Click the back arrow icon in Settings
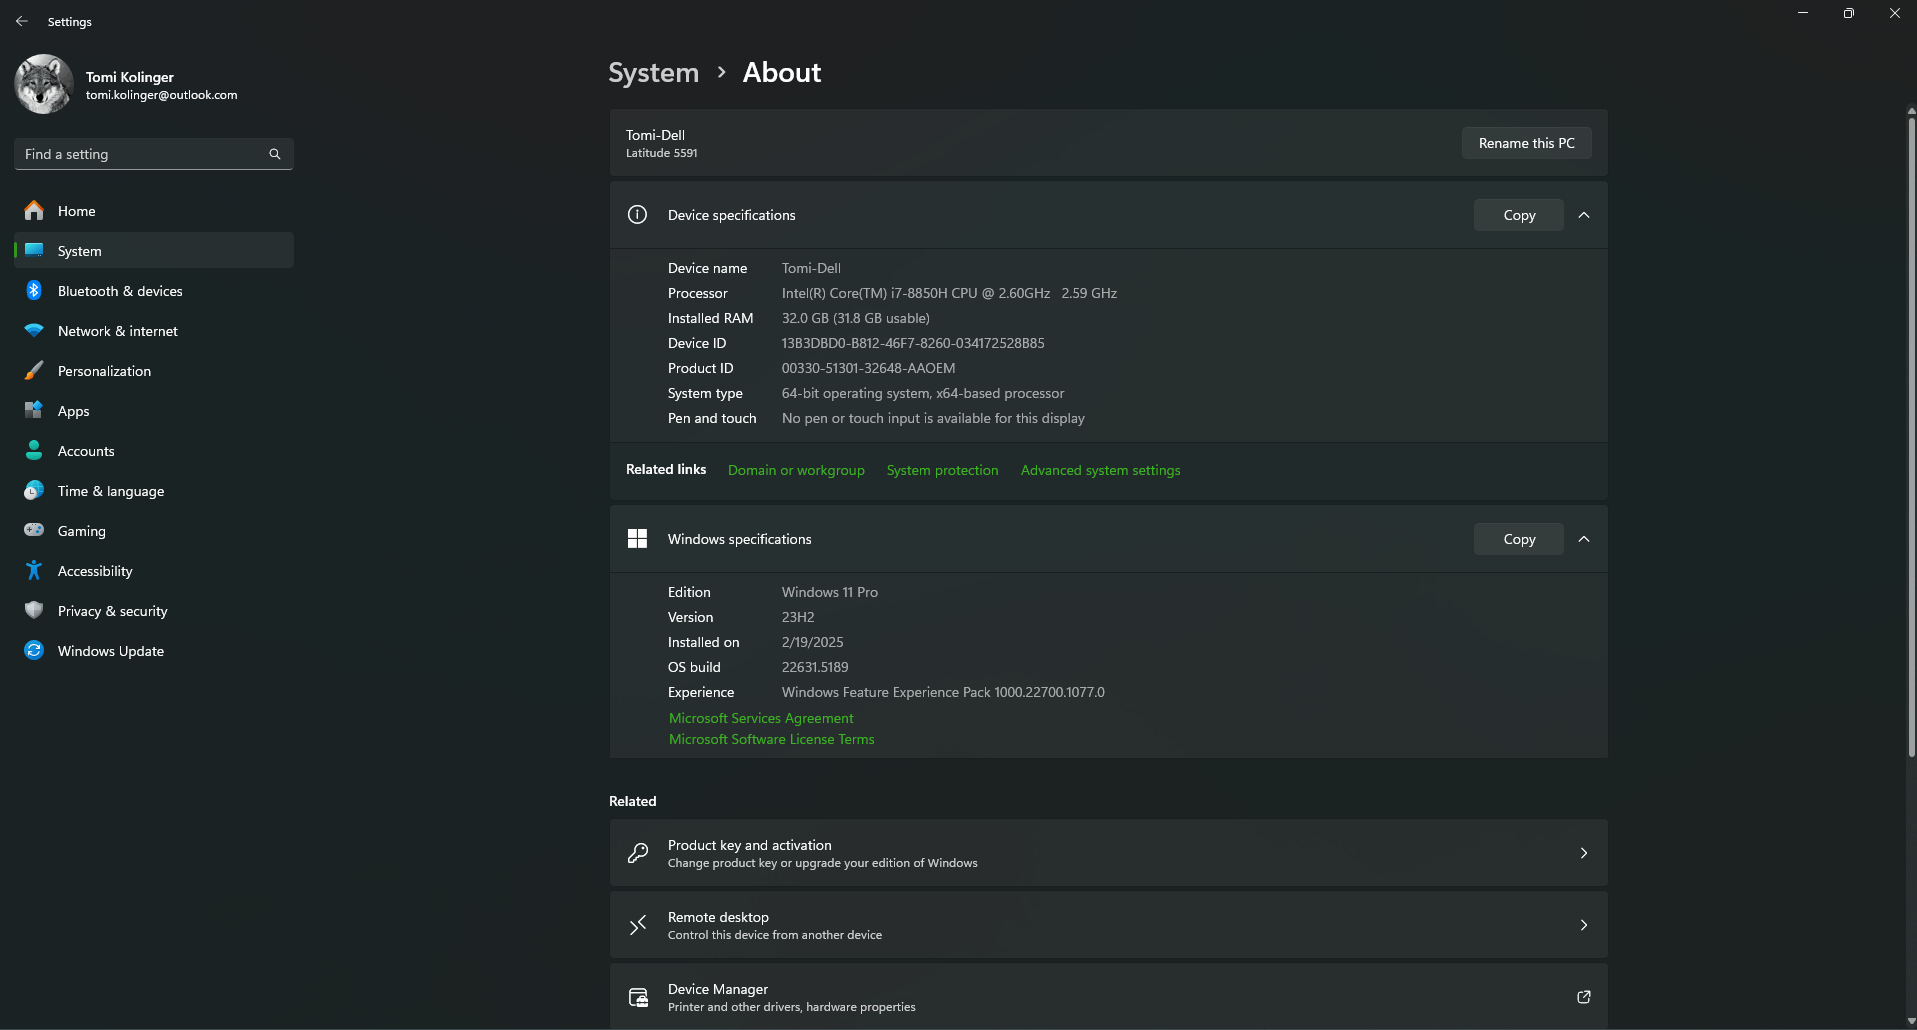1917x1030 pixels. coord(22,21)
